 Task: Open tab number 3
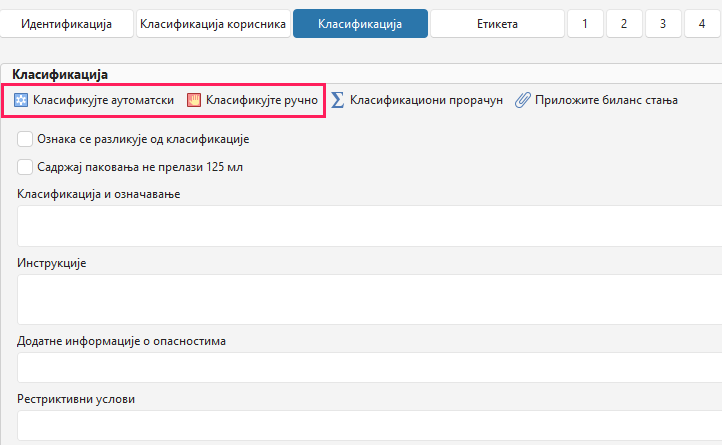click(x=663, y=23)
